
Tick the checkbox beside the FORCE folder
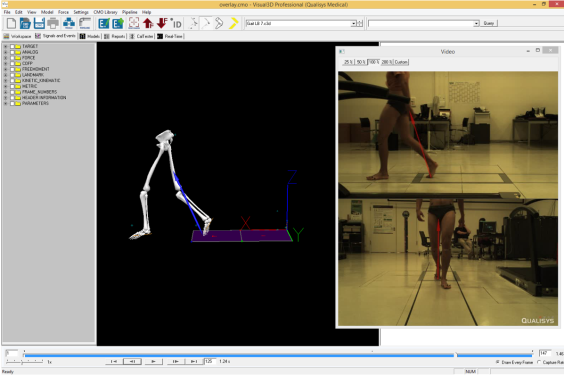[x=13, y=58]
